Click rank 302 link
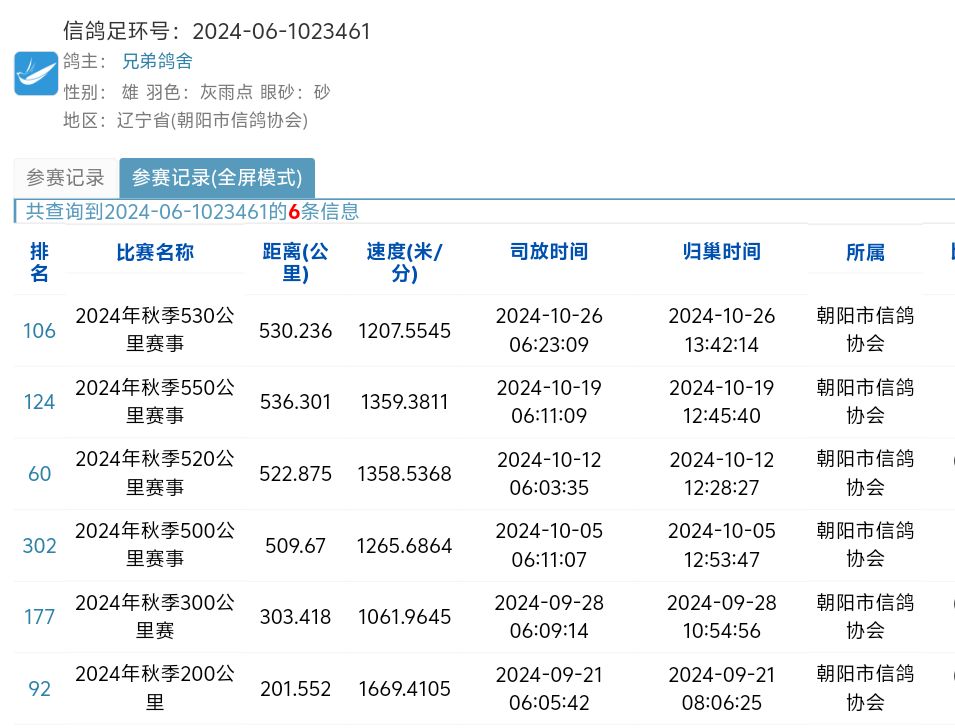Viewport: 955px width, 728px height. [39, 546]
